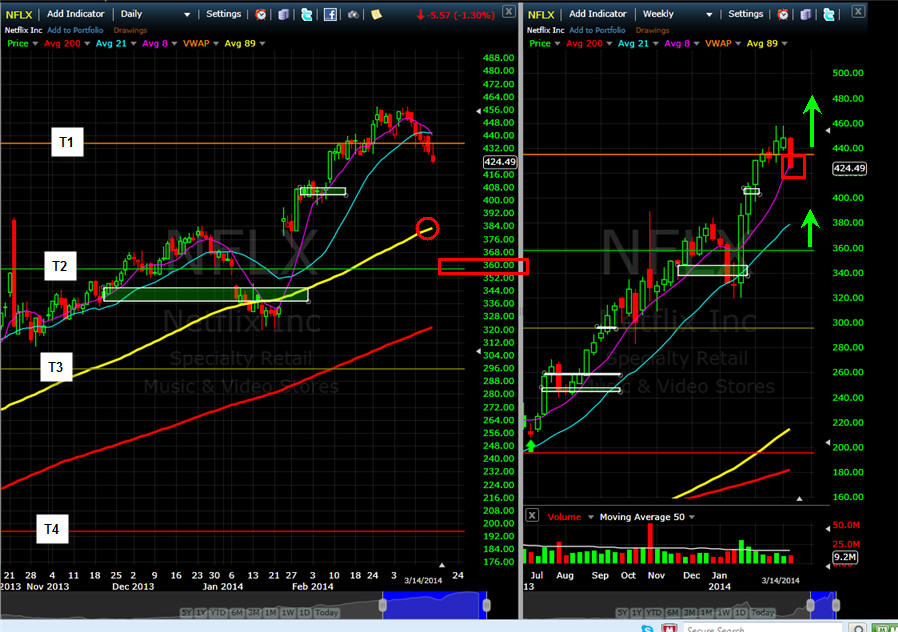The image size is (898, 632).
Task: Click Add Indicator on the daily chart
Action: (76, 14)
